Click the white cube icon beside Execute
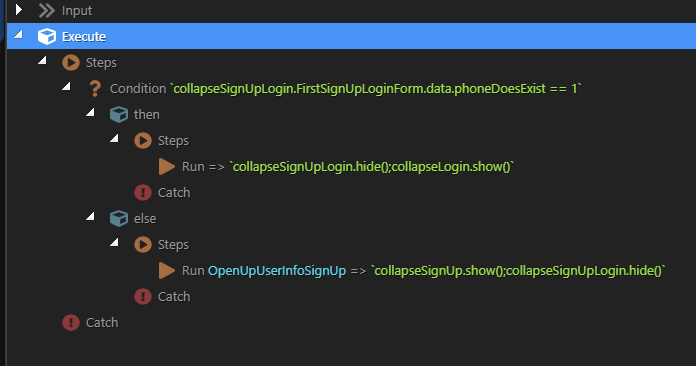Image resolution: width=696 pixels, height=366 pixels. click(47, 36)
